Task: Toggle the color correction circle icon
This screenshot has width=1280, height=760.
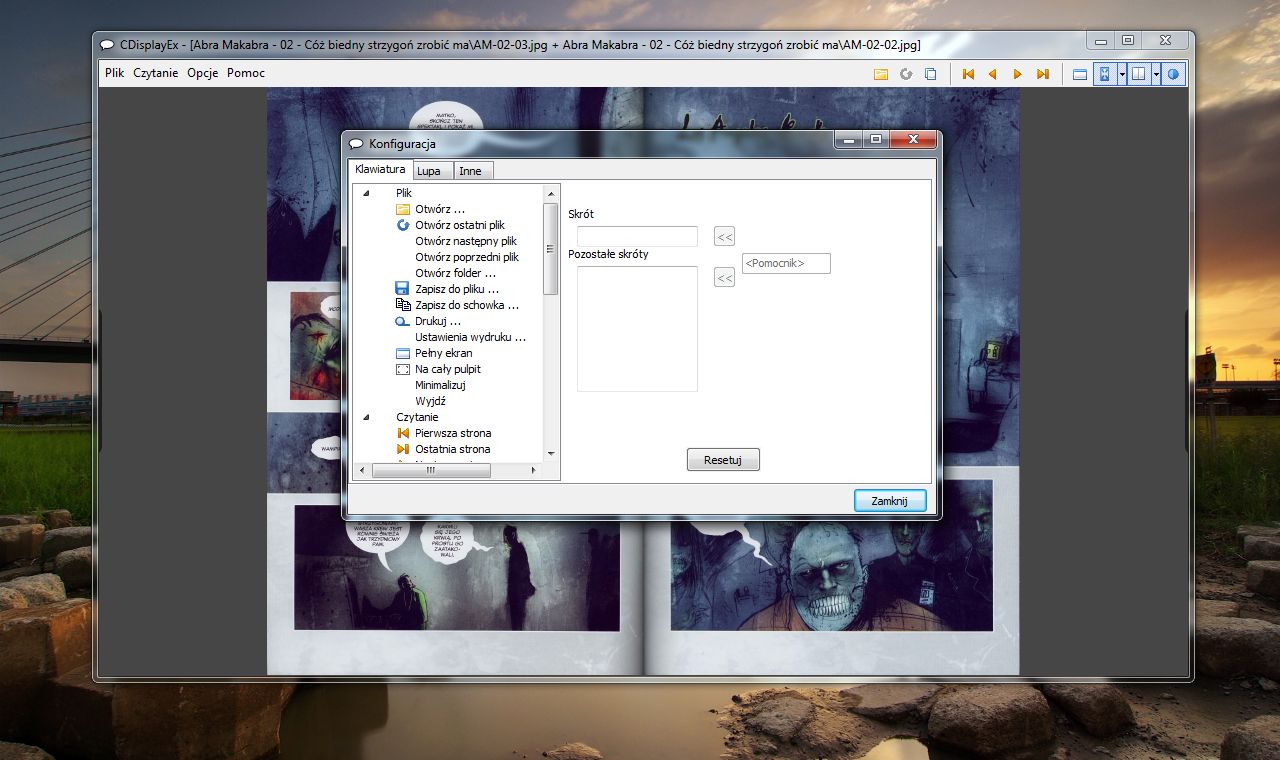Action: coord(1174,74)
